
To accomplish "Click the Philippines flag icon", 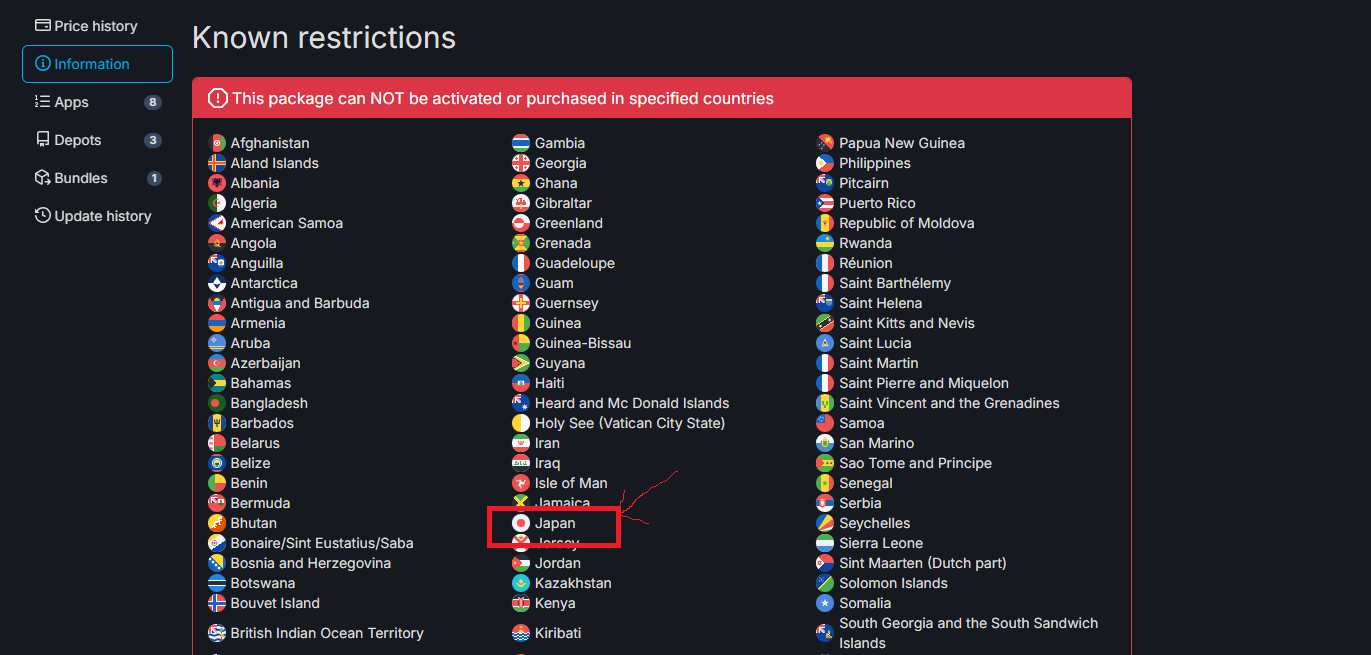I will 825,163.
